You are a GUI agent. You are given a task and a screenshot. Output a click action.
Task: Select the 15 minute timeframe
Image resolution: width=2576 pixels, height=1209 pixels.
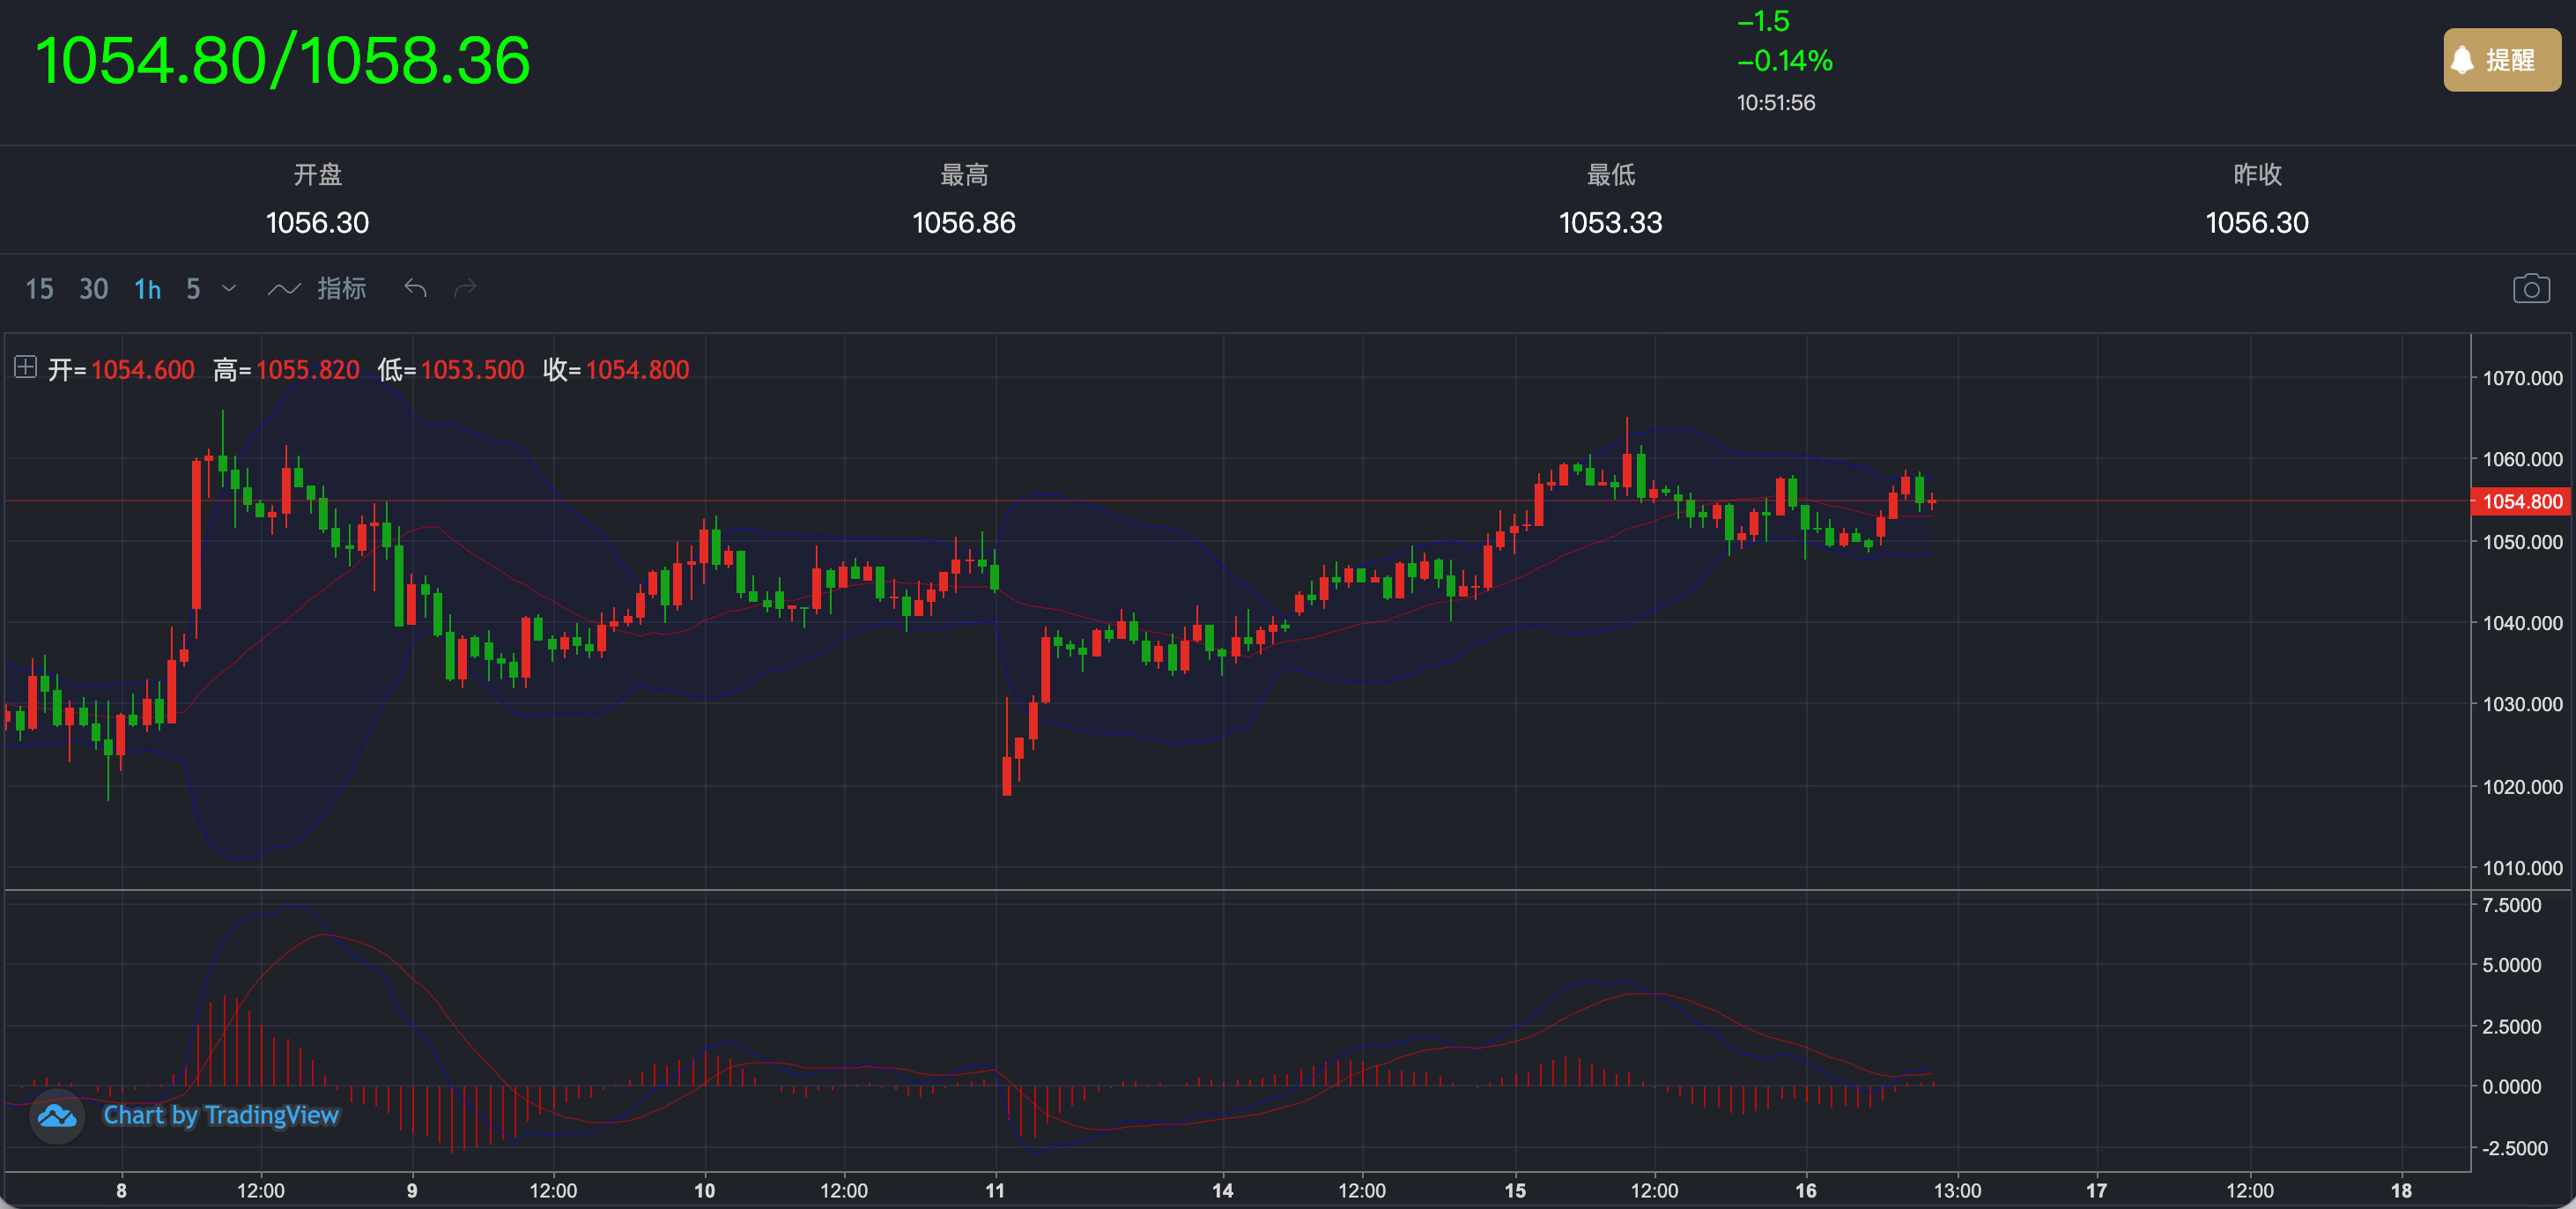pos(39,289)
